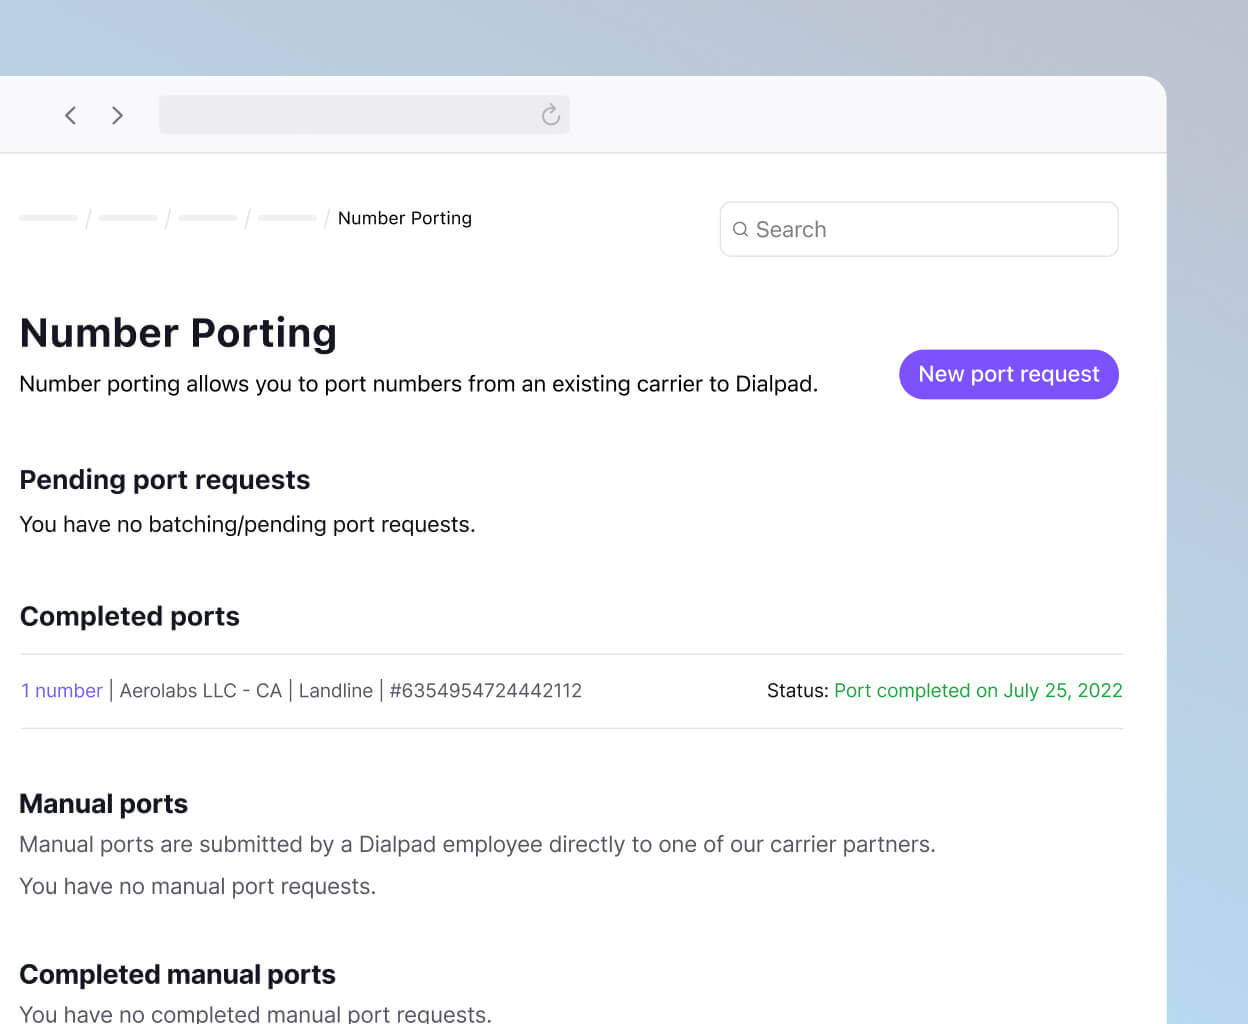Click the New port request button

1008,374
